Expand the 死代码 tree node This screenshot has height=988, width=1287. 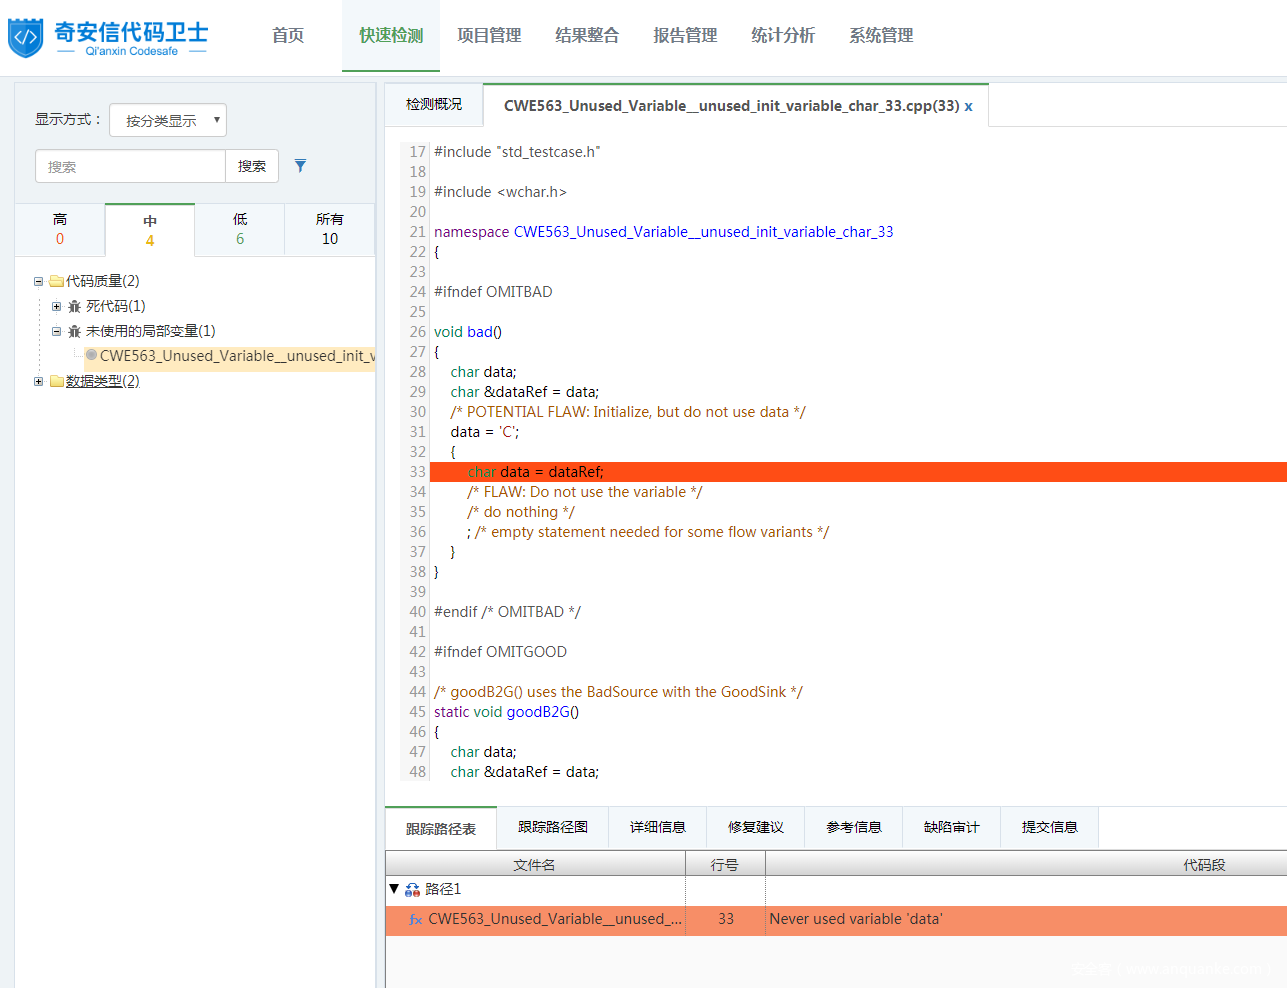point(56,307)
